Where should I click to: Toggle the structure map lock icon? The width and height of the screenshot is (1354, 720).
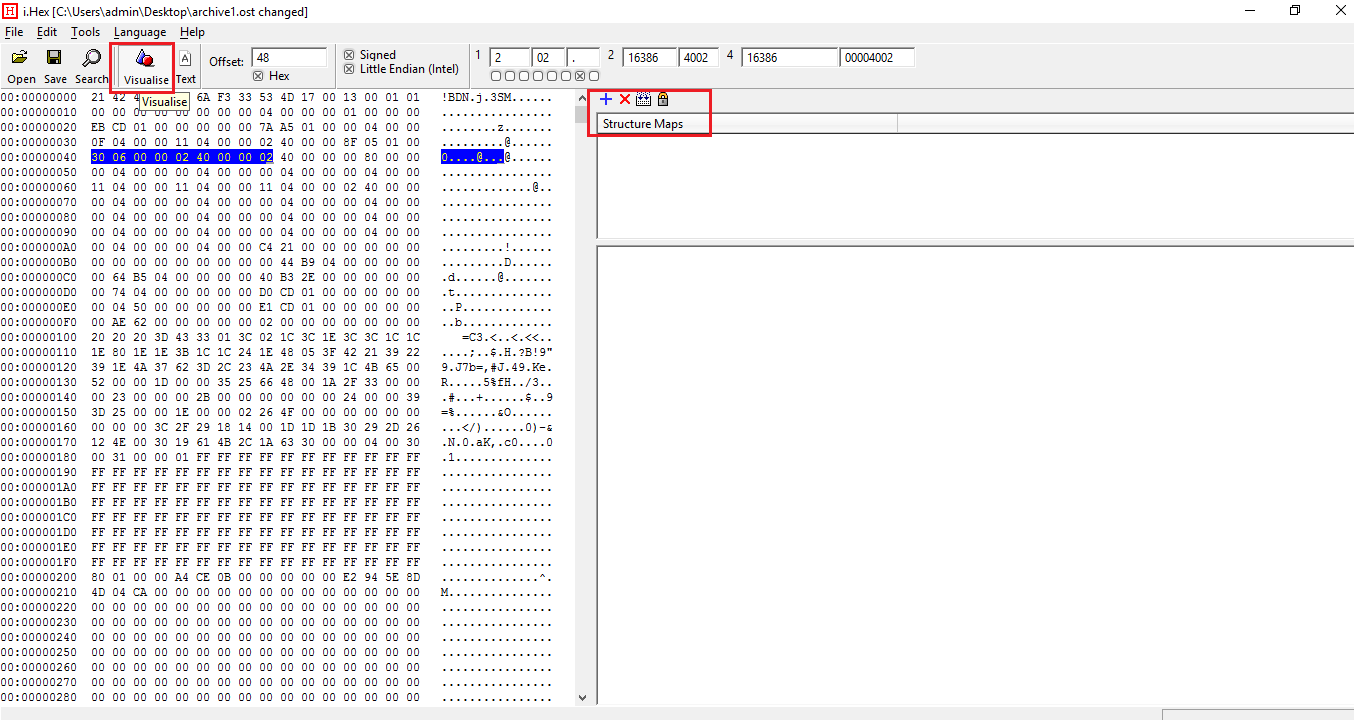662,99
